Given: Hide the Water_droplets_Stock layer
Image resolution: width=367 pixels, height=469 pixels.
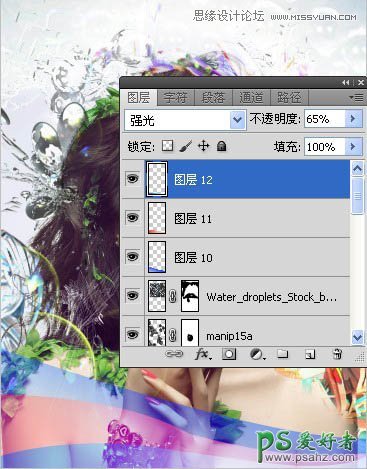Looking at the screenshot, I should 132,295.
